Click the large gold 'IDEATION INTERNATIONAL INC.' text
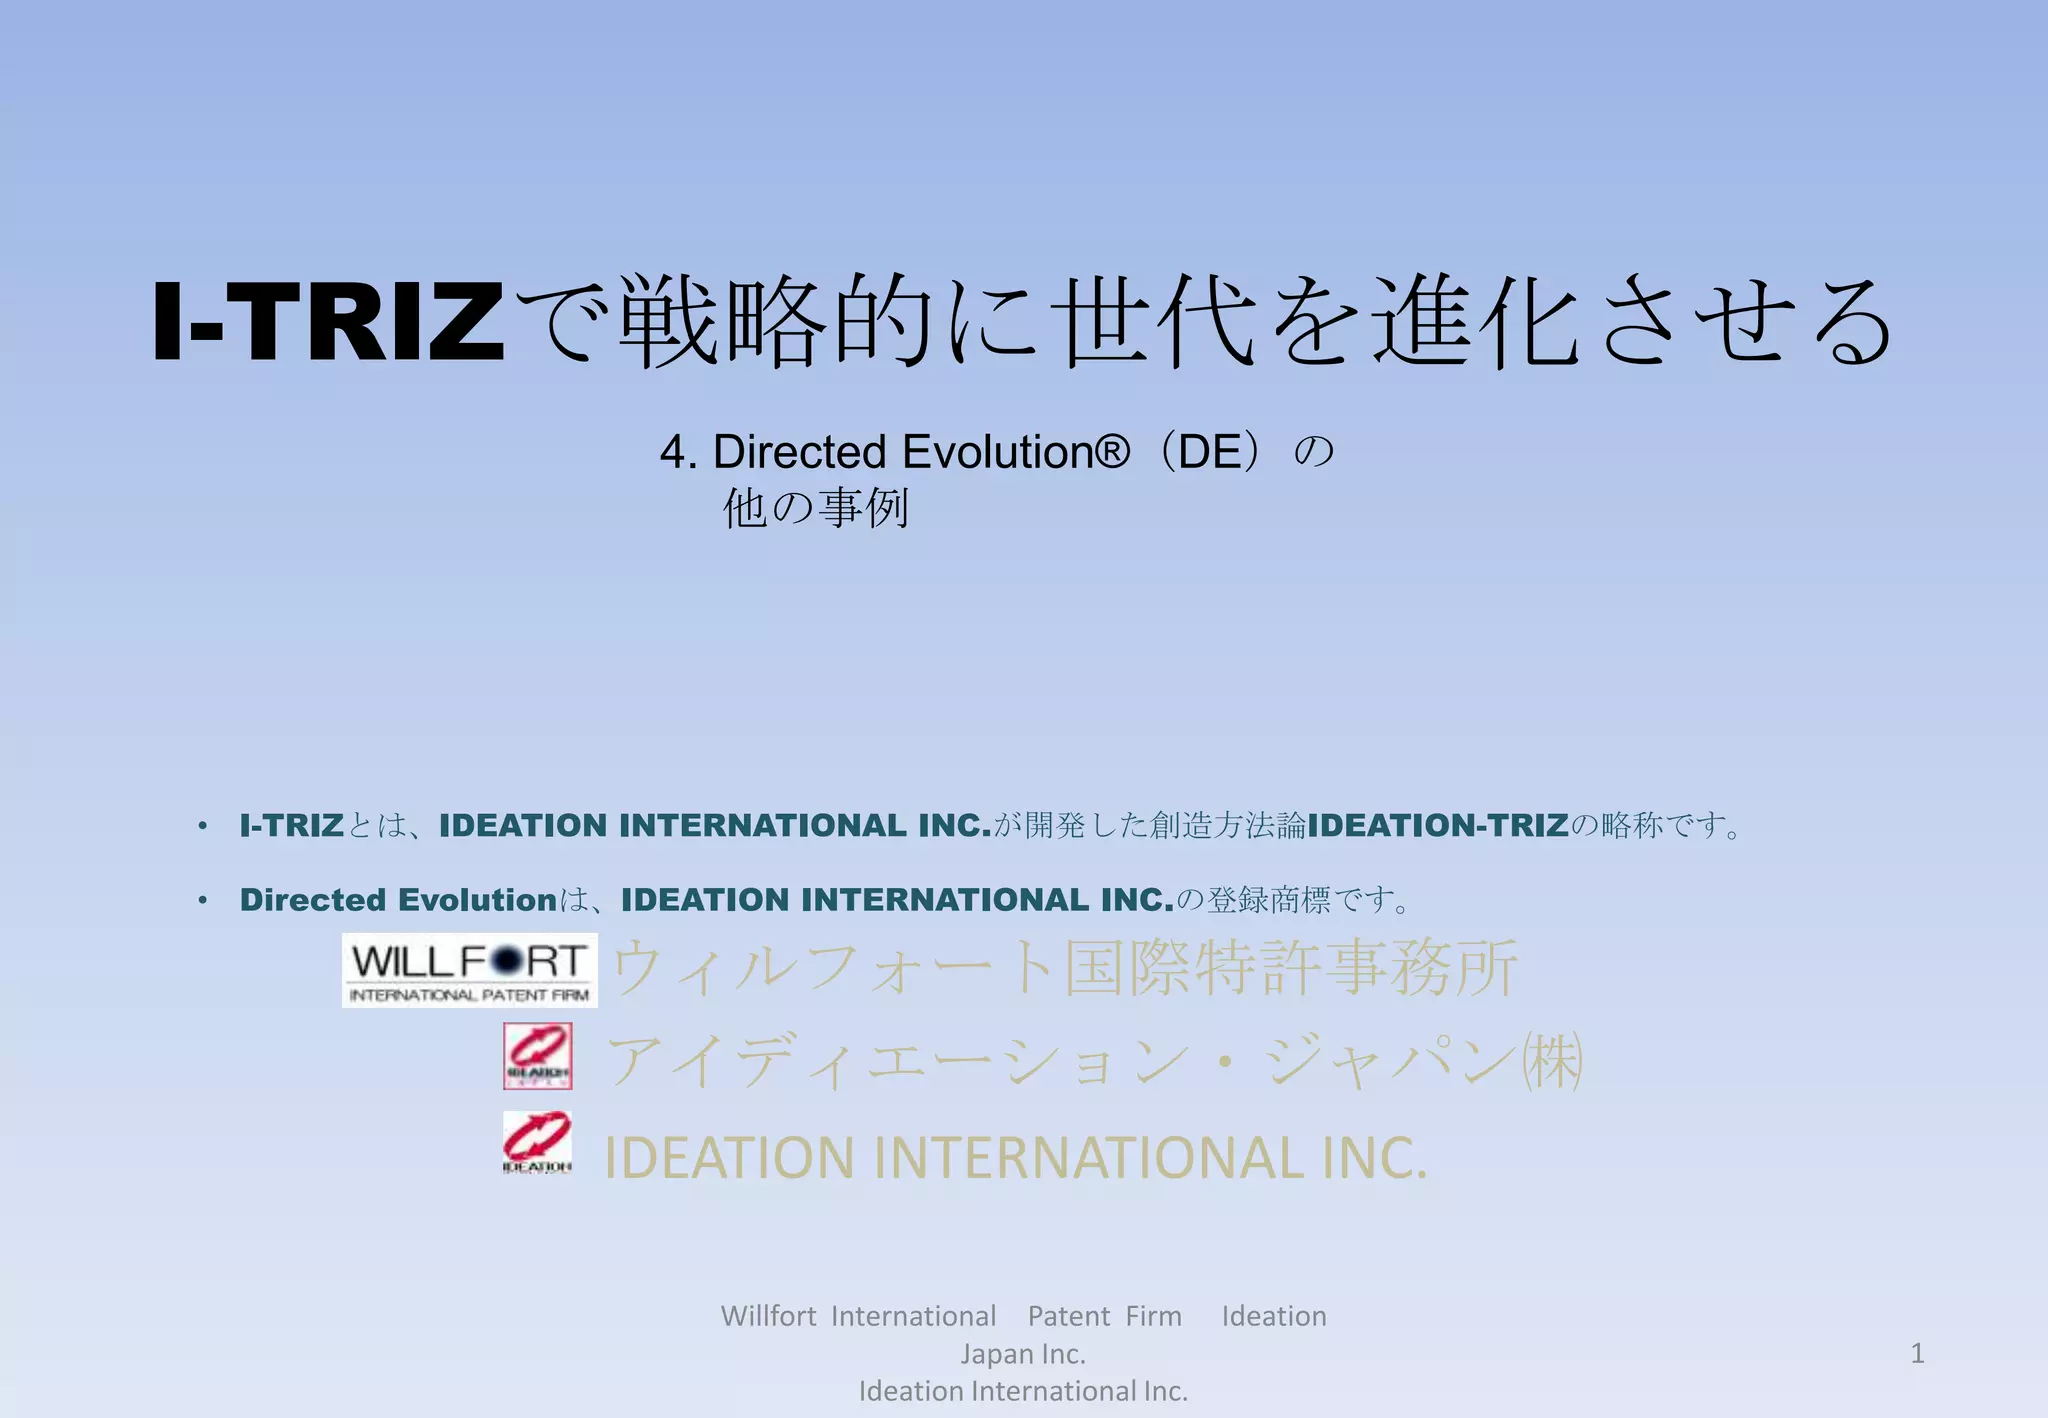The image size is (2048, 1418). point(1015,1157)
